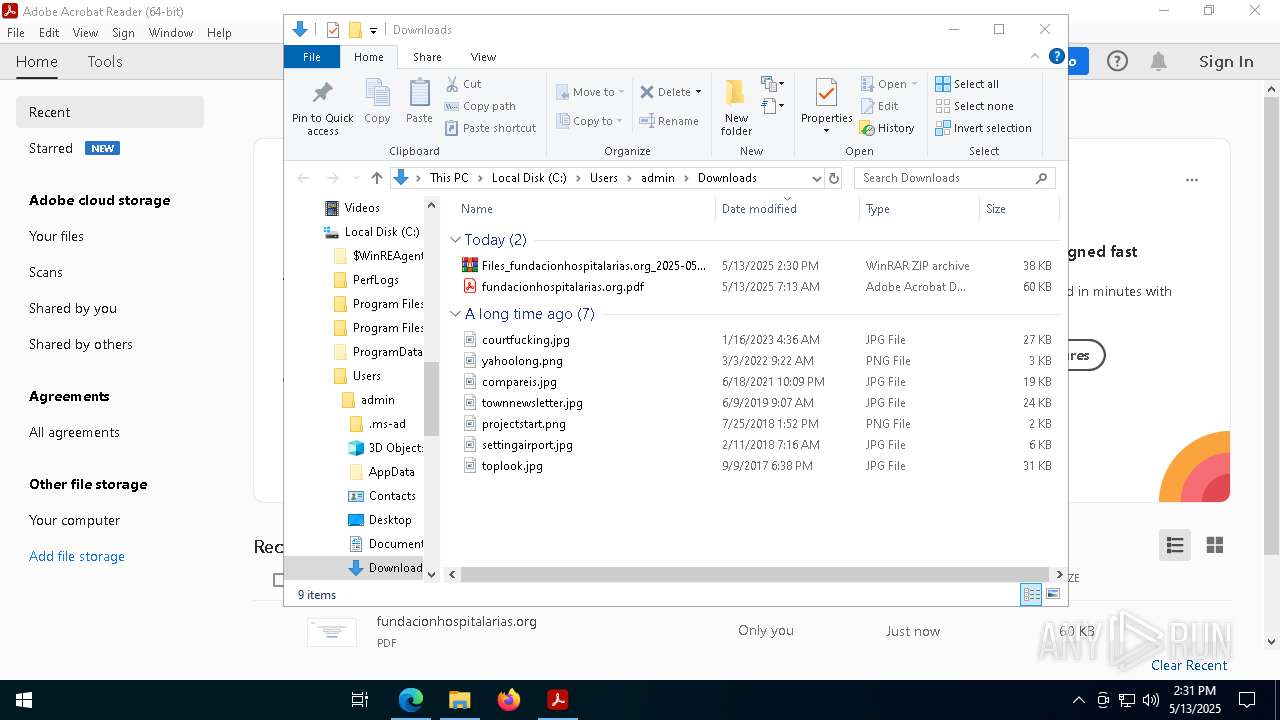Click the History button in Open group
This screenshot has height=720, width=1280.
887,128
